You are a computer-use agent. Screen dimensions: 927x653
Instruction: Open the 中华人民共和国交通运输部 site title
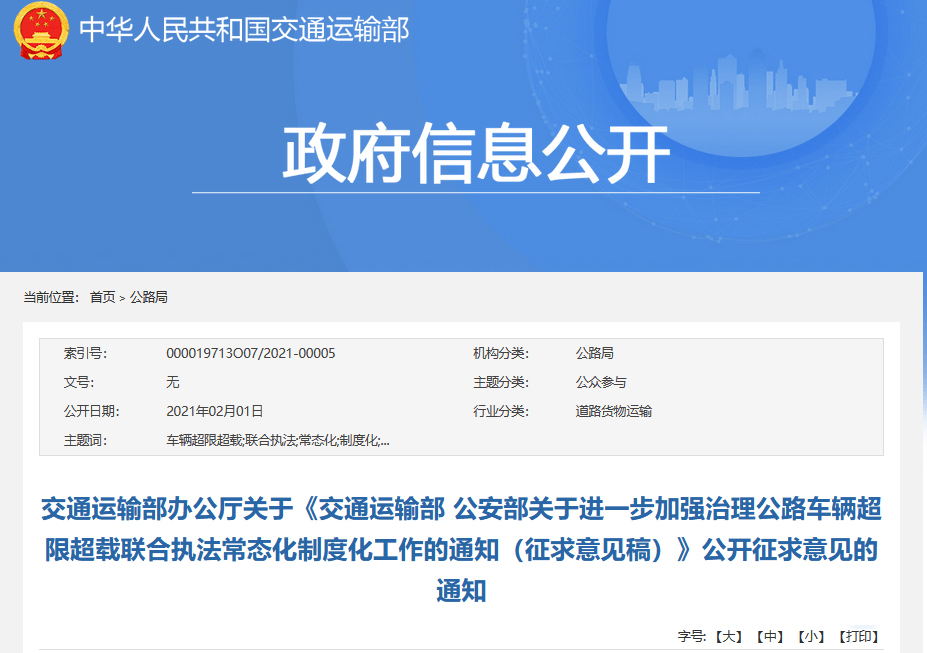(244, 30)
